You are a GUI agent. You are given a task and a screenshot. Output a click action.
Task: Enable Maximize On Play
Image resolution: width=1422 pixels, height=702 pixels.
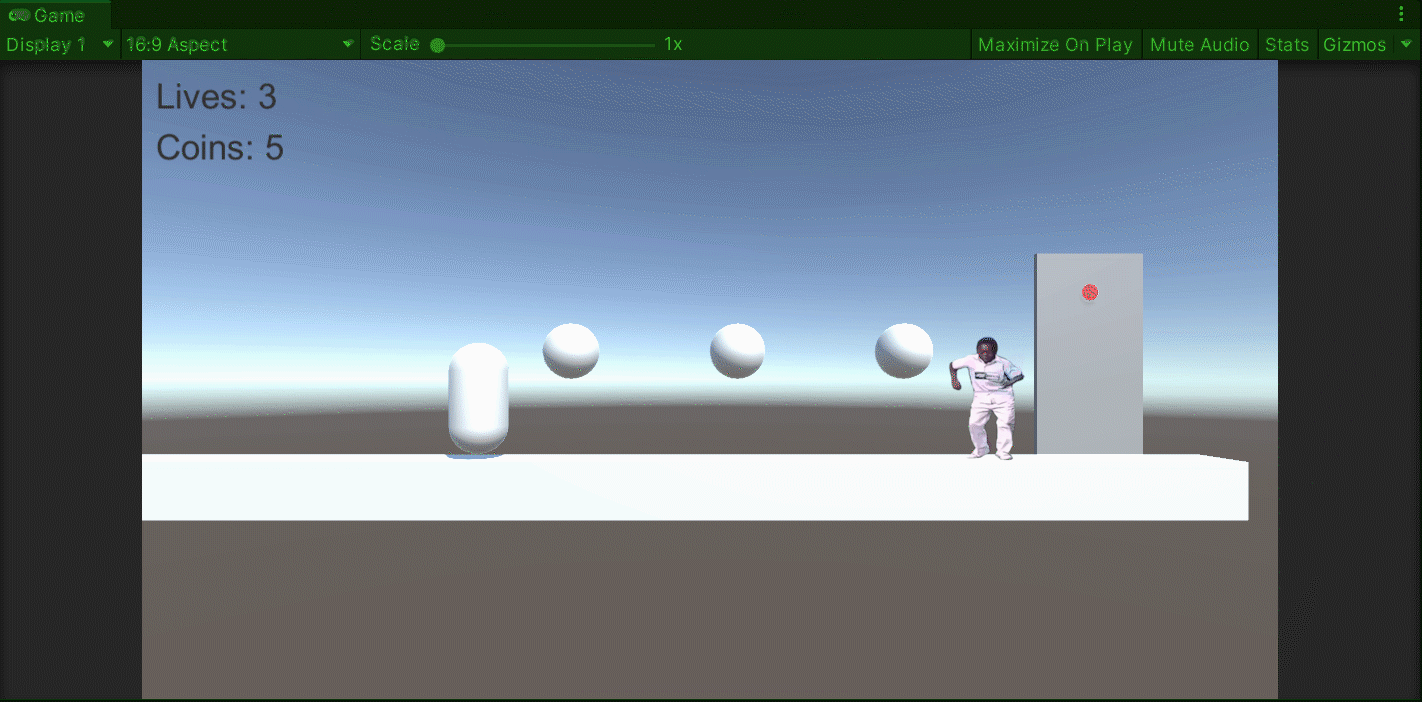click(1055, 44)
